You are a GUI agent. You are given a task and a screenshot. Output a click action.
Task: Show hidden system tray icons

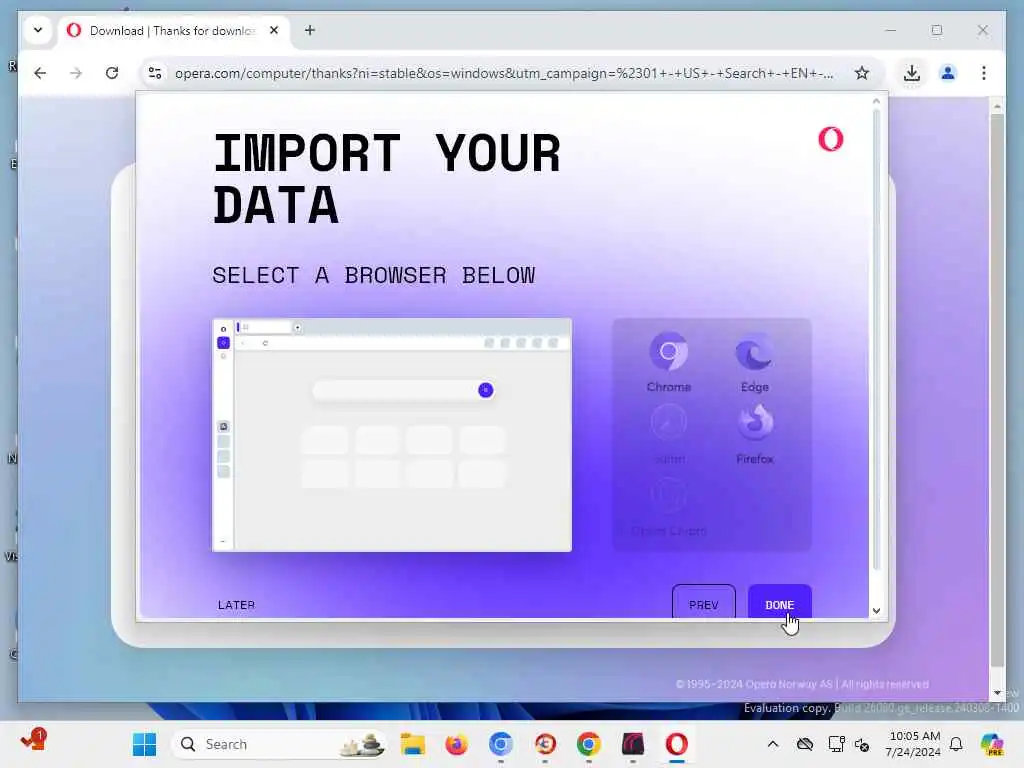(x=773, y=744)
